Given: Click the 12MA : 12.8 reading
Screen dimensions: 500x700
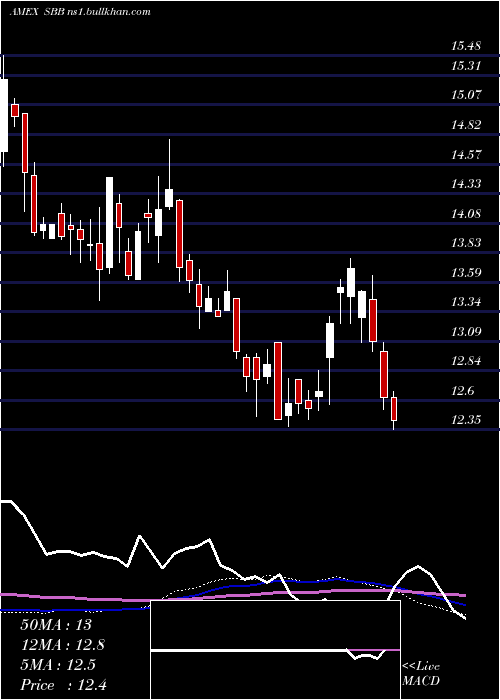Looking at the screenshot, I should tap(63, 645).
